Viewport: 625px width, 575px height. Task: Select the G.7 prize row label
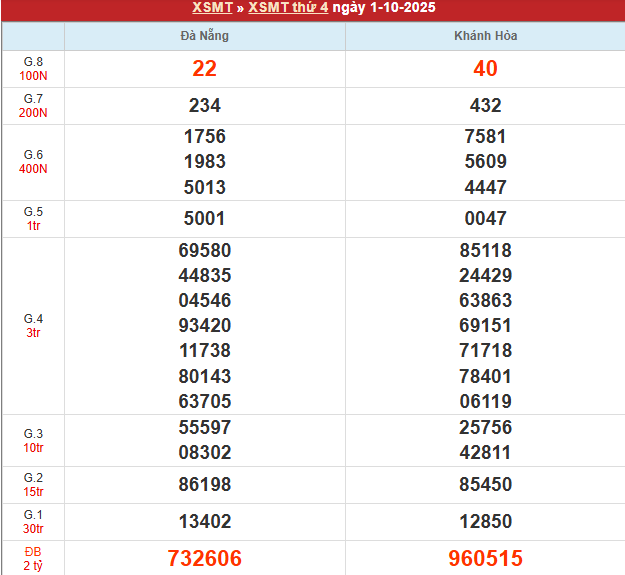(x=33, y=105)
